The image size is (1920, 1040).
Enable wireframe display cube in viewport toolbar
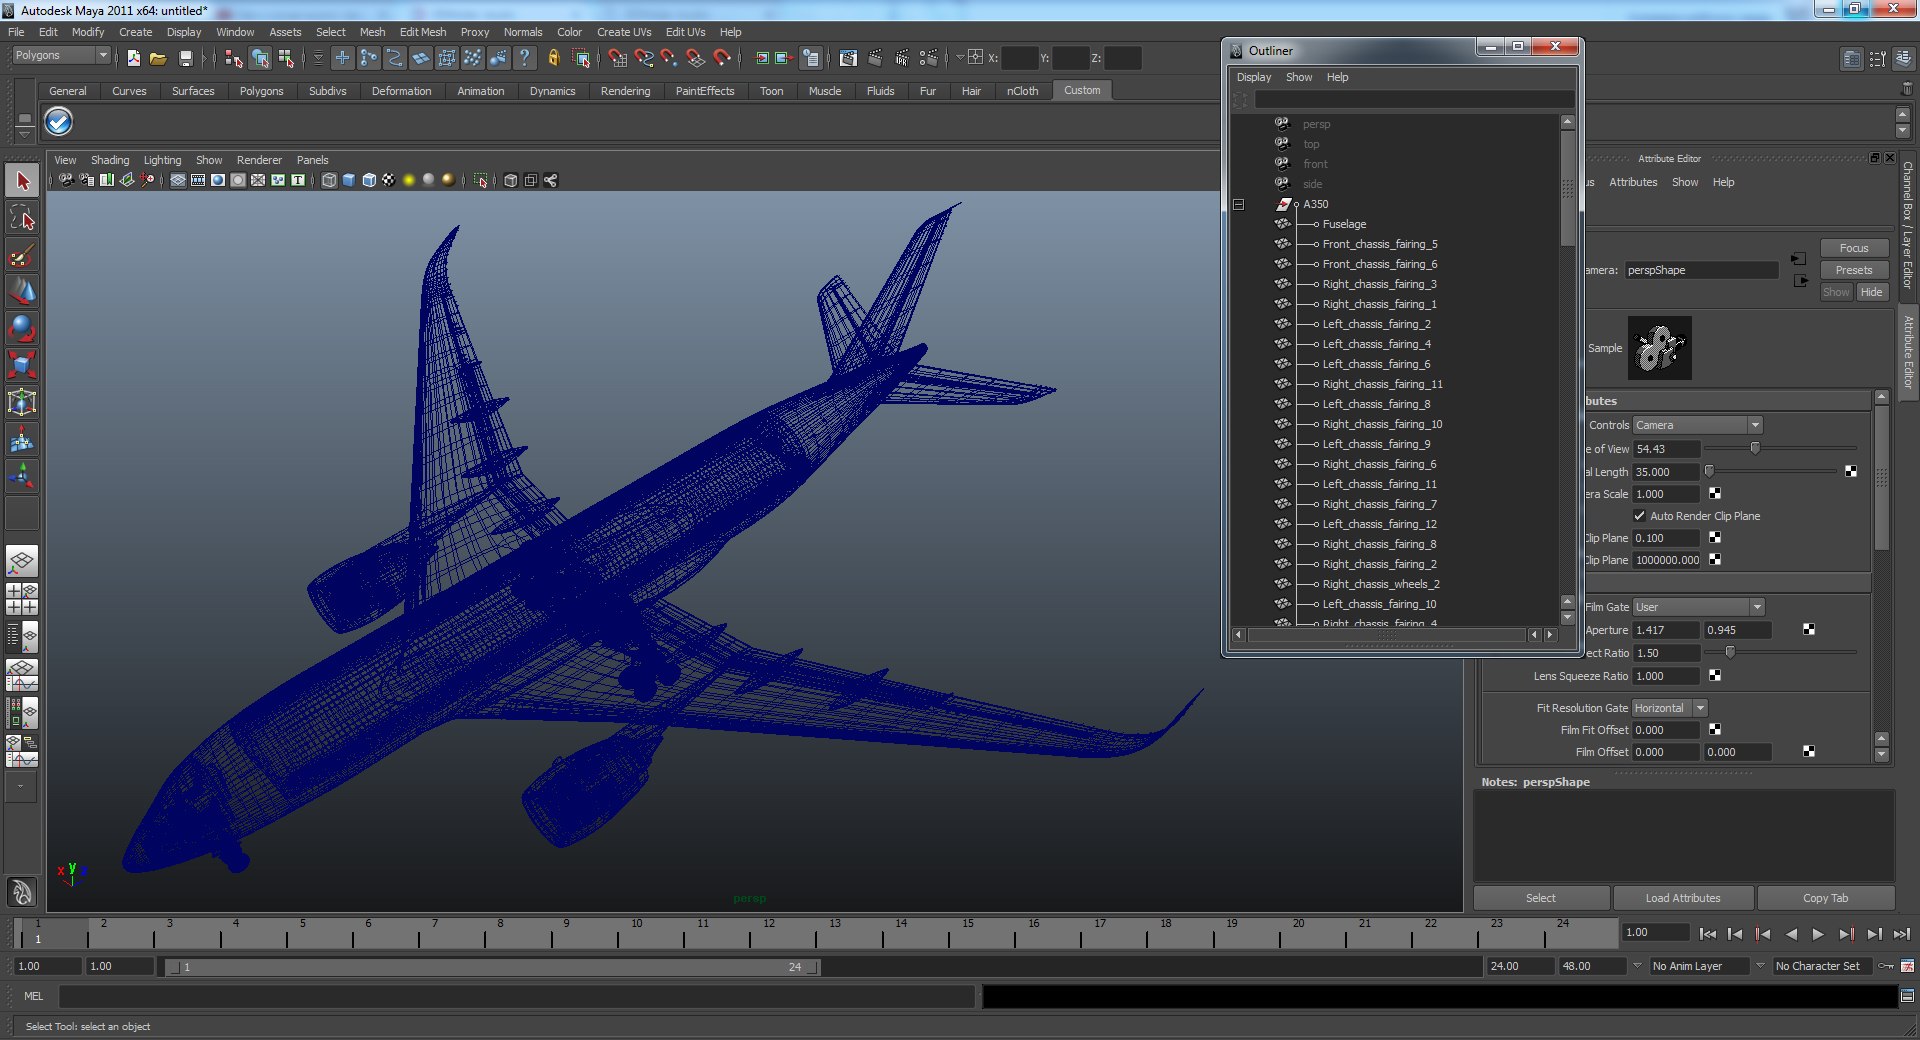329,180
